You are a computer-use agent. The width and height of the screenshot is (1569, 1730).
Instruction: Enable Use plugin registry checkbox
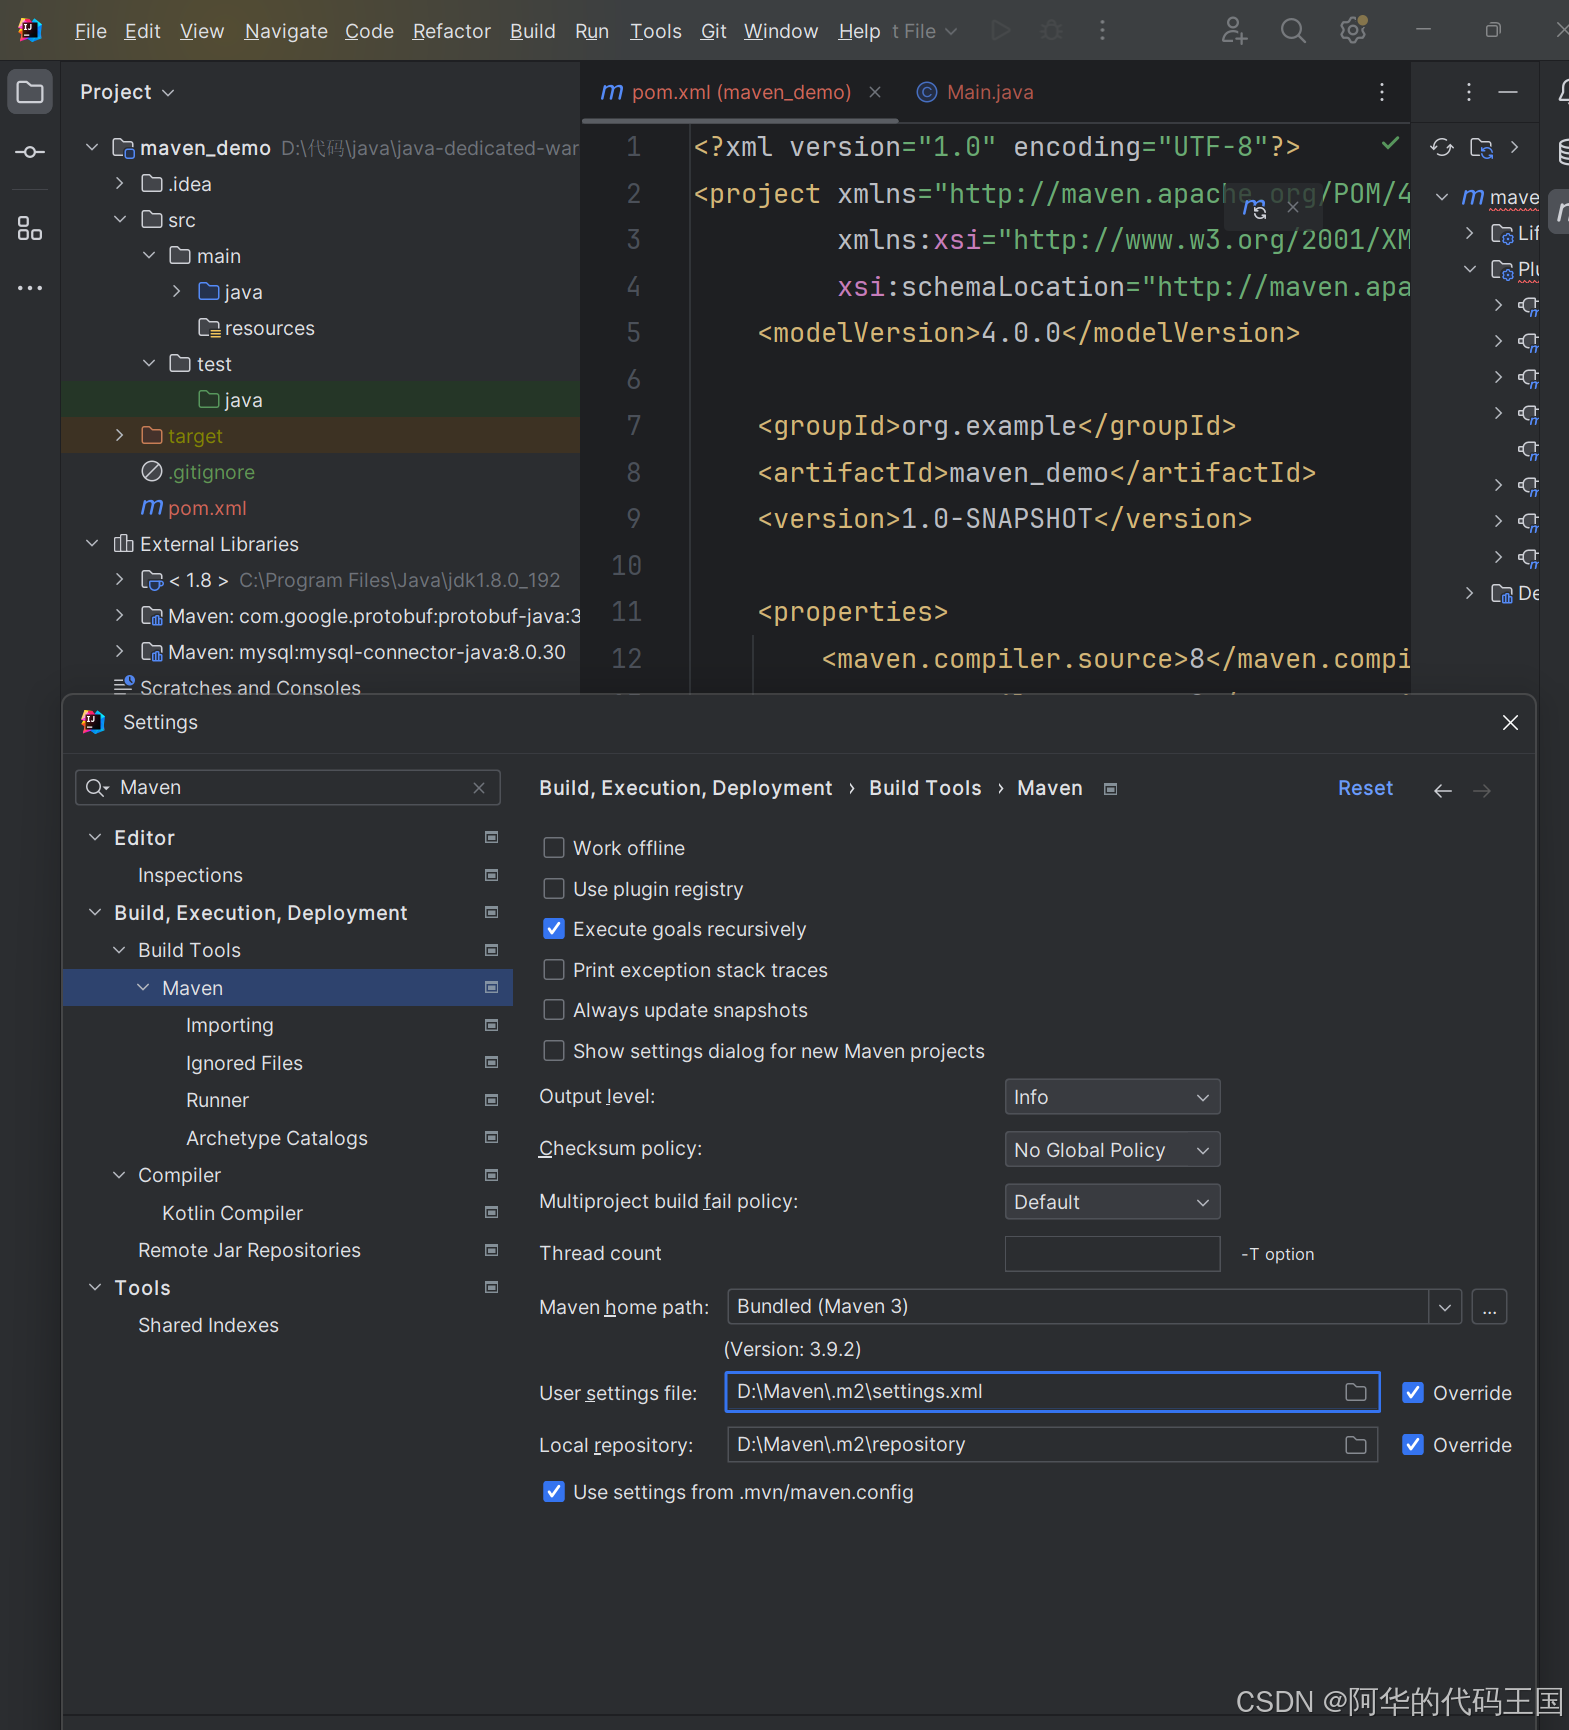[553, 889]
